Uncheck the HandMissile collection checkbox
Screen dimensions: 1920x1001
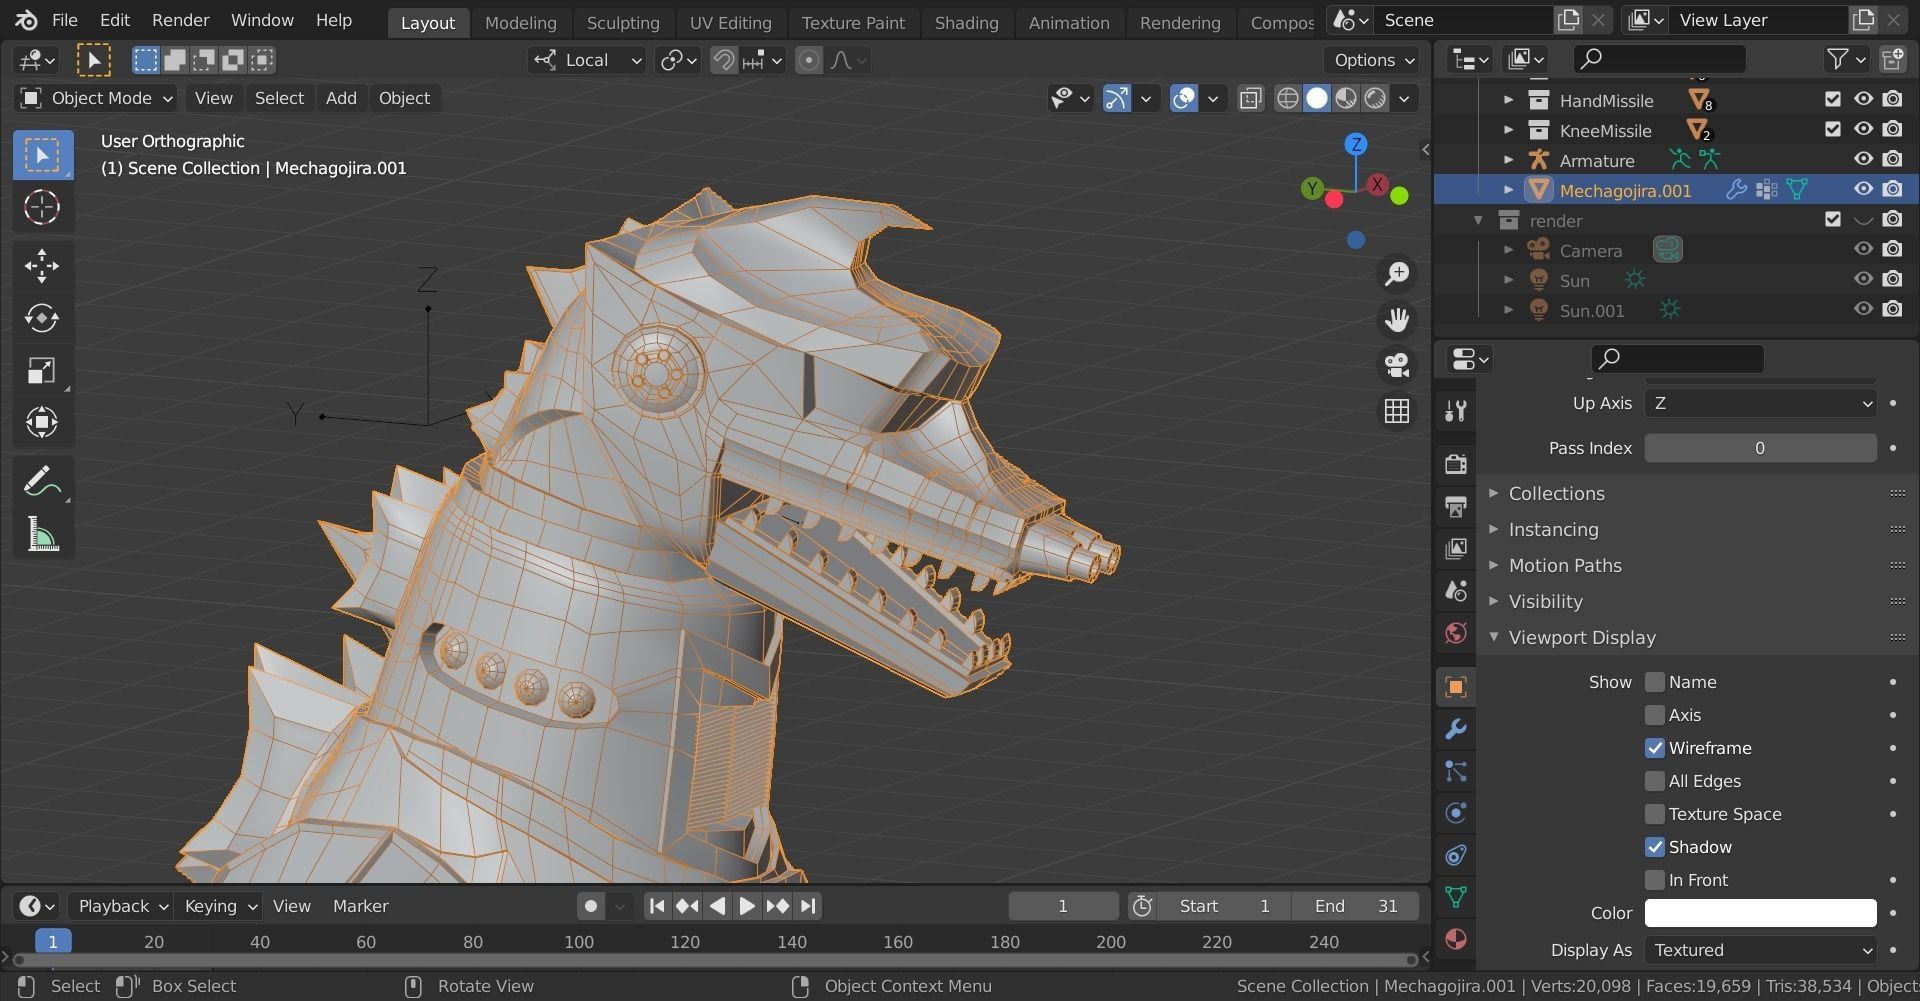point(1833,99)
